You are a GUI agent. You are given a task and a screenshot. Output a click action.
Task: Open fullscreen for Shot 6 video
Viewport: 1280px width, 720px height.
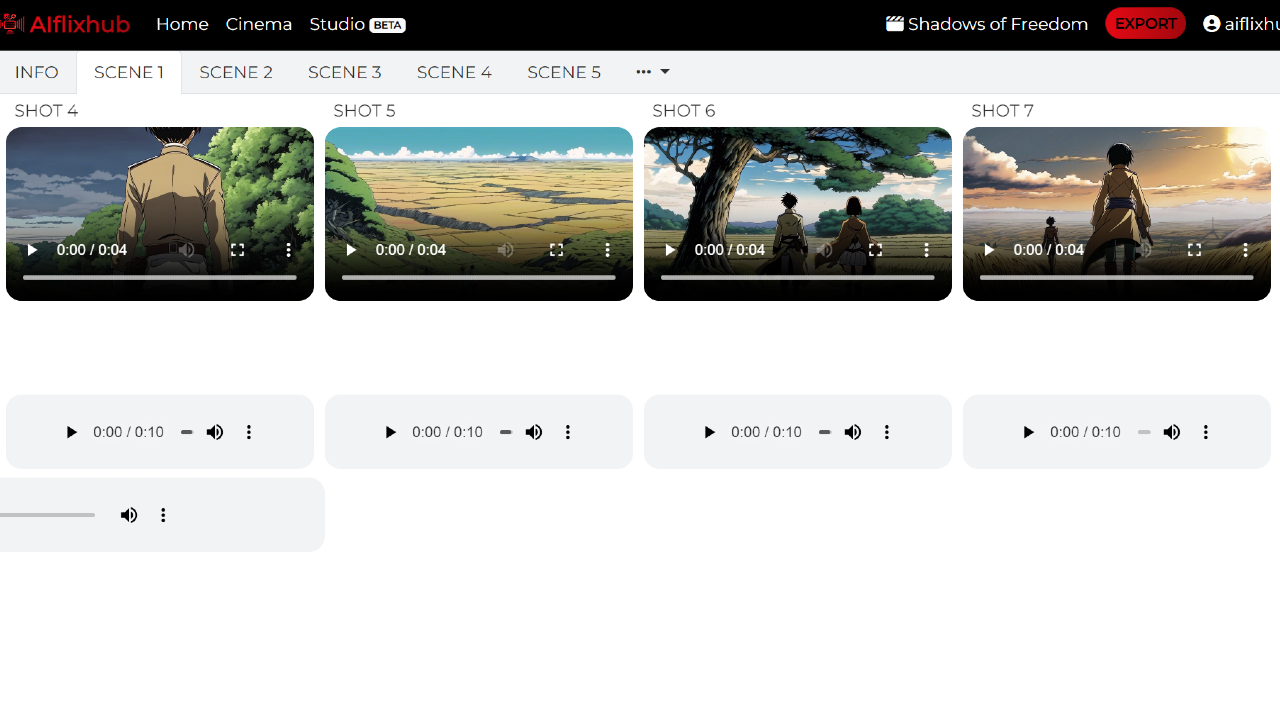pos(876,250)
